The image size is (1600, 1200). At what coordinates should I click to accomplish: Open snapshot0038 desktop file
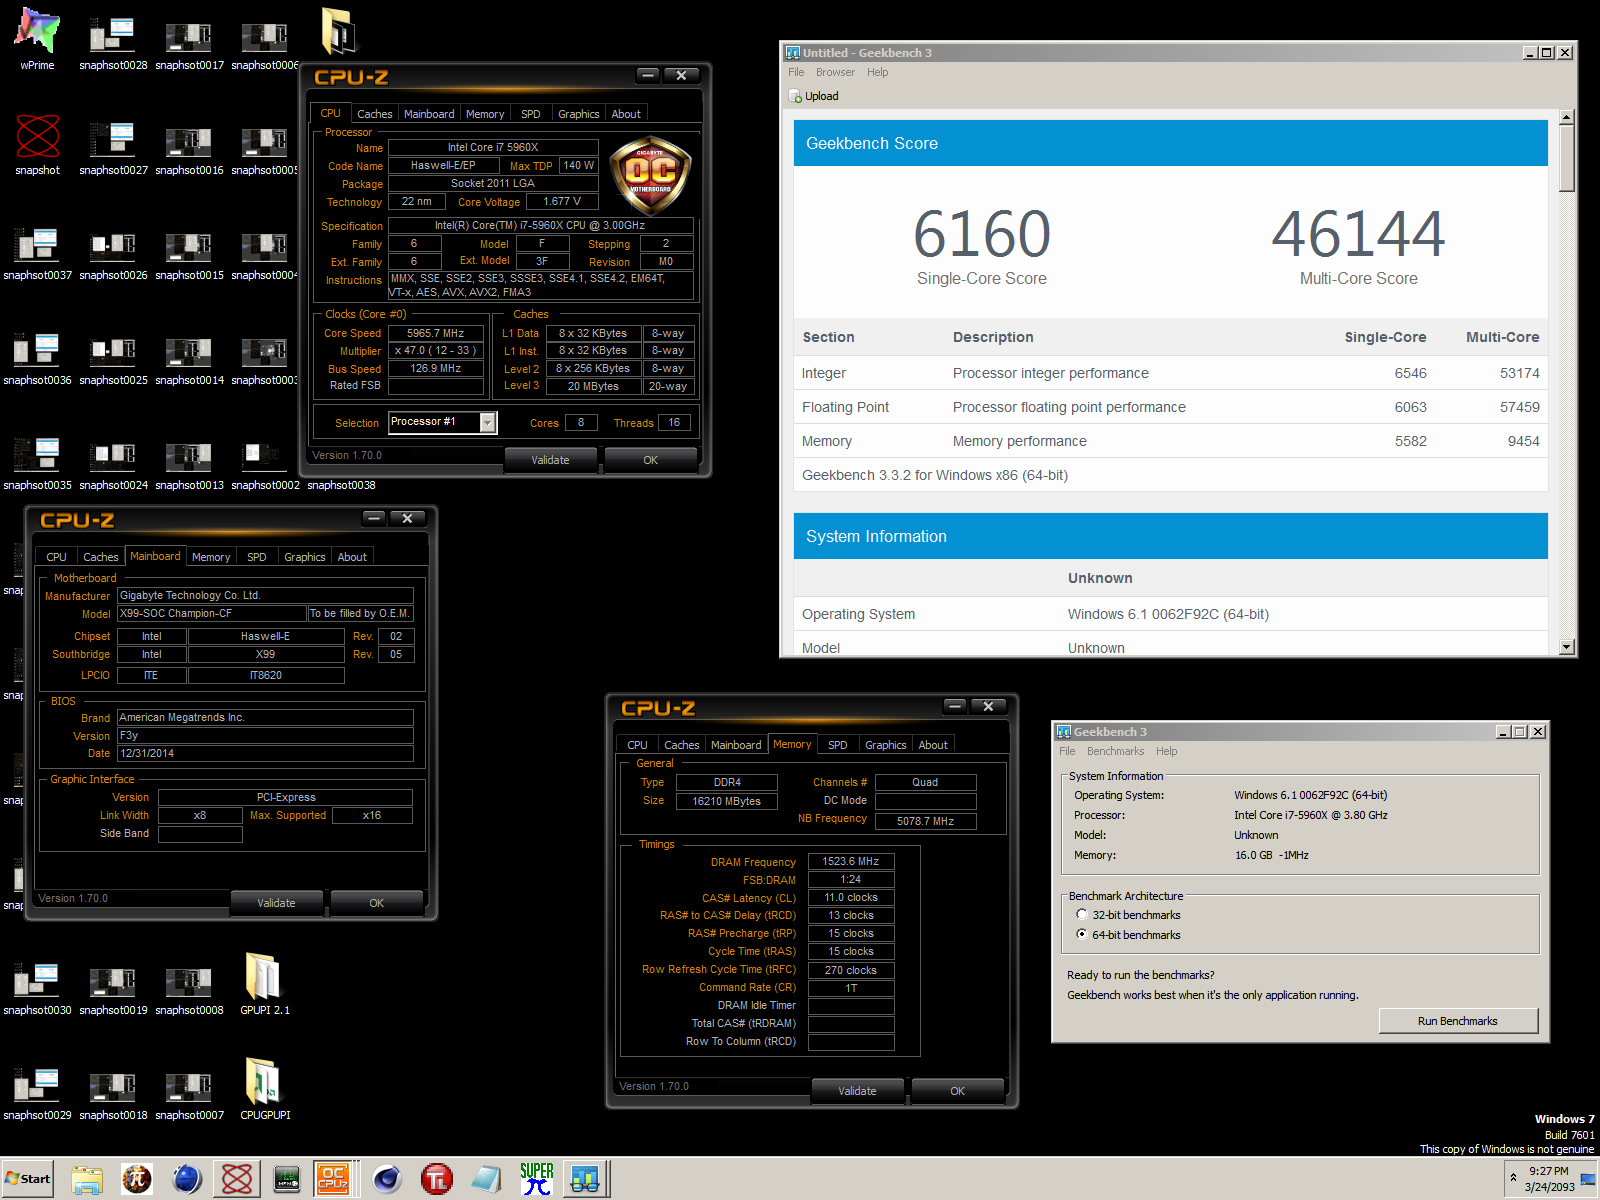pos(341,485)
